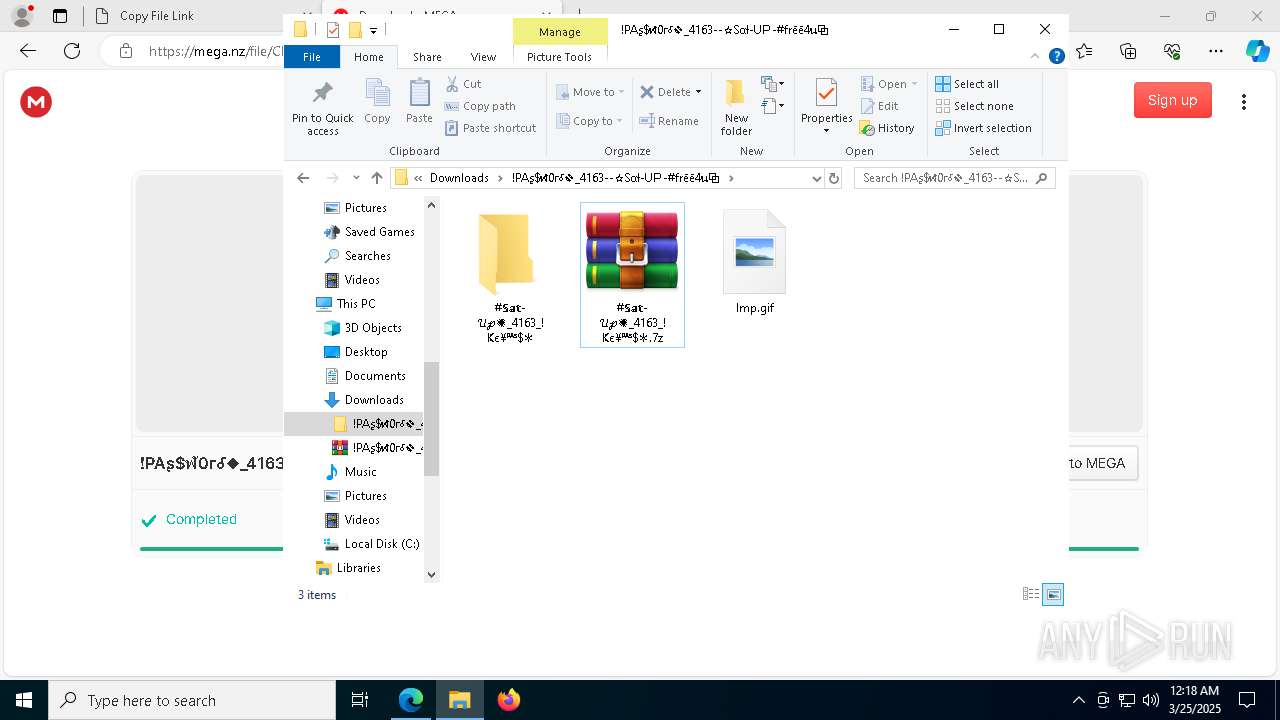Click Select all in ribbon
The width and height of the screenshot is (1280, 720).
[967, 84]
